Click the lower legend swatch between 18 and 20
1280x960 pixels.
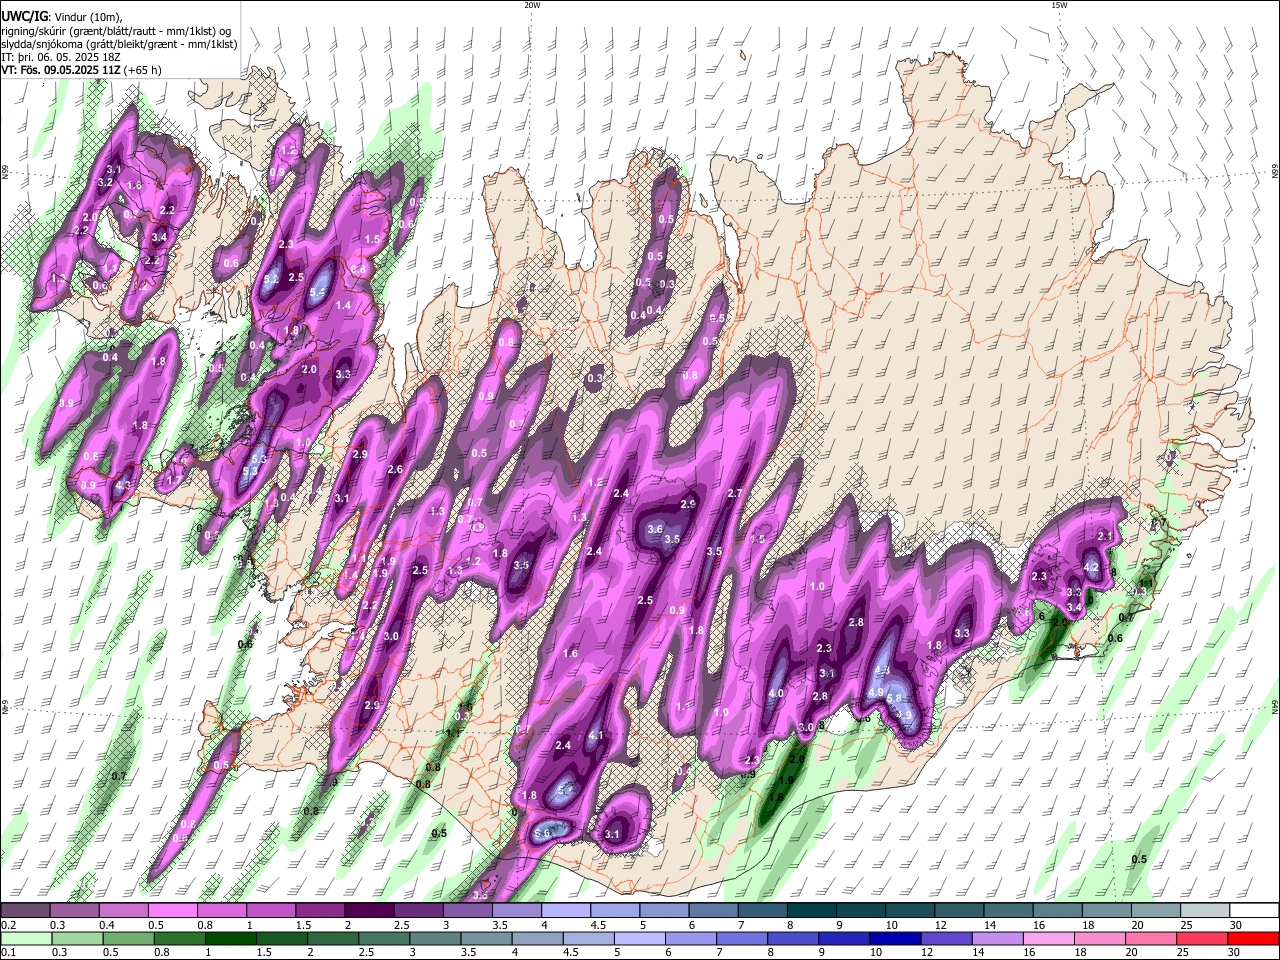[1101, 938]
